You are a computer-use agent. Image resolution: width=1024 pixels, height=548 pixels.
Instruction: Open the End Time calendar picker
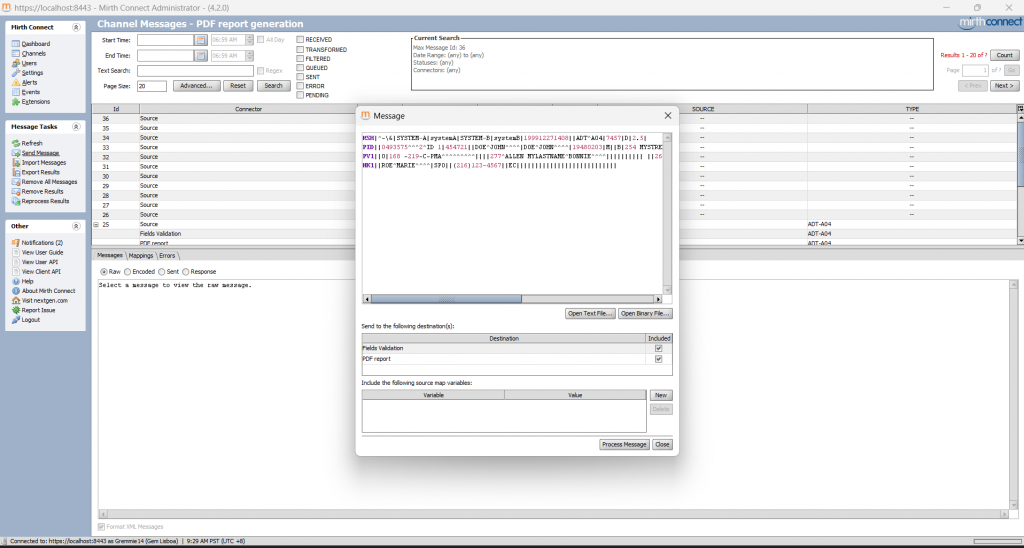(x=200, y=56)
